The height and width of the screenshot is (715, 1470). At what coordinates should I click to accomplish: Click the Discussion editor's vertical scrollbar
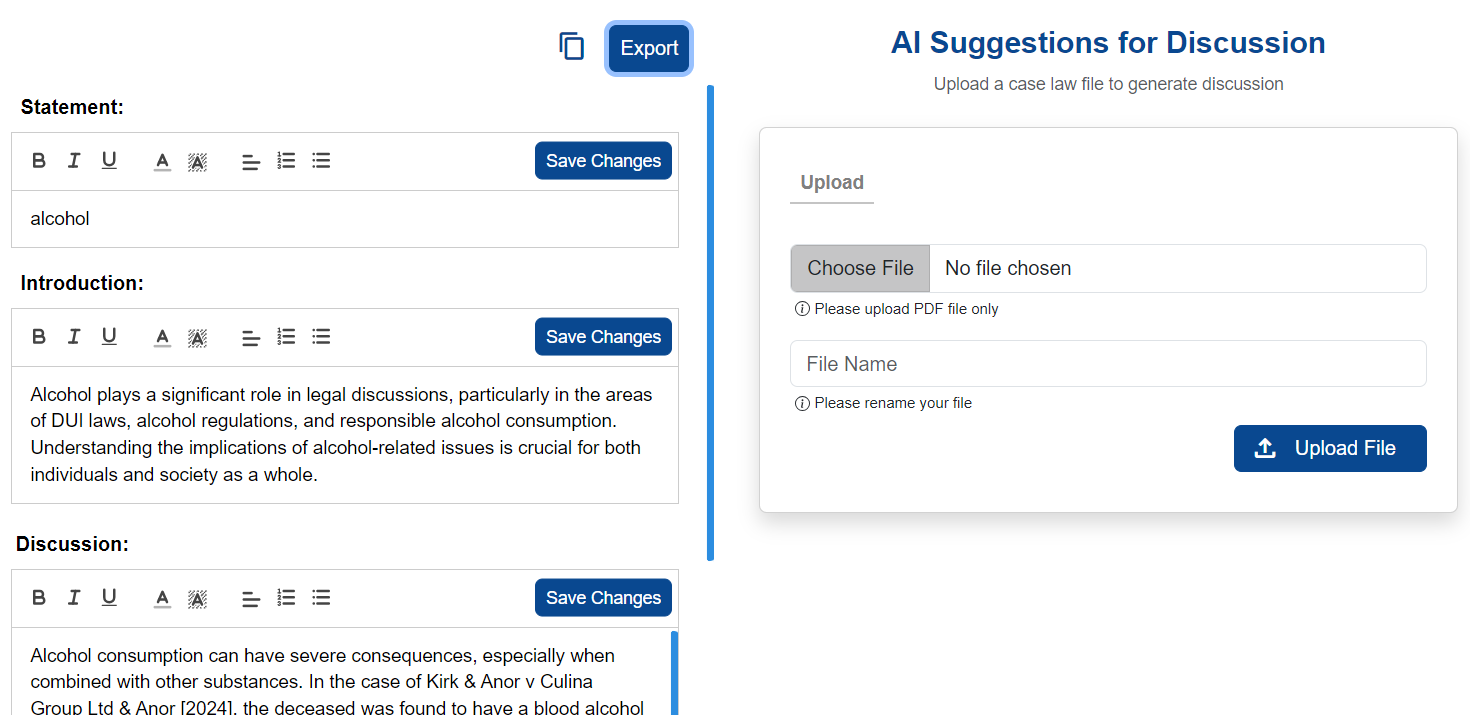click(674, 672)
